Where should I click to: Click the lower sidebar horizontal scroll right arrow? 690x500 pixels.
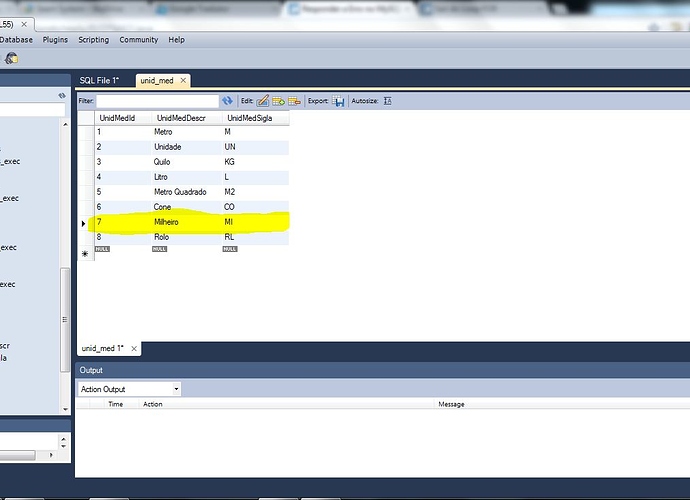click(x=51, y=455)
